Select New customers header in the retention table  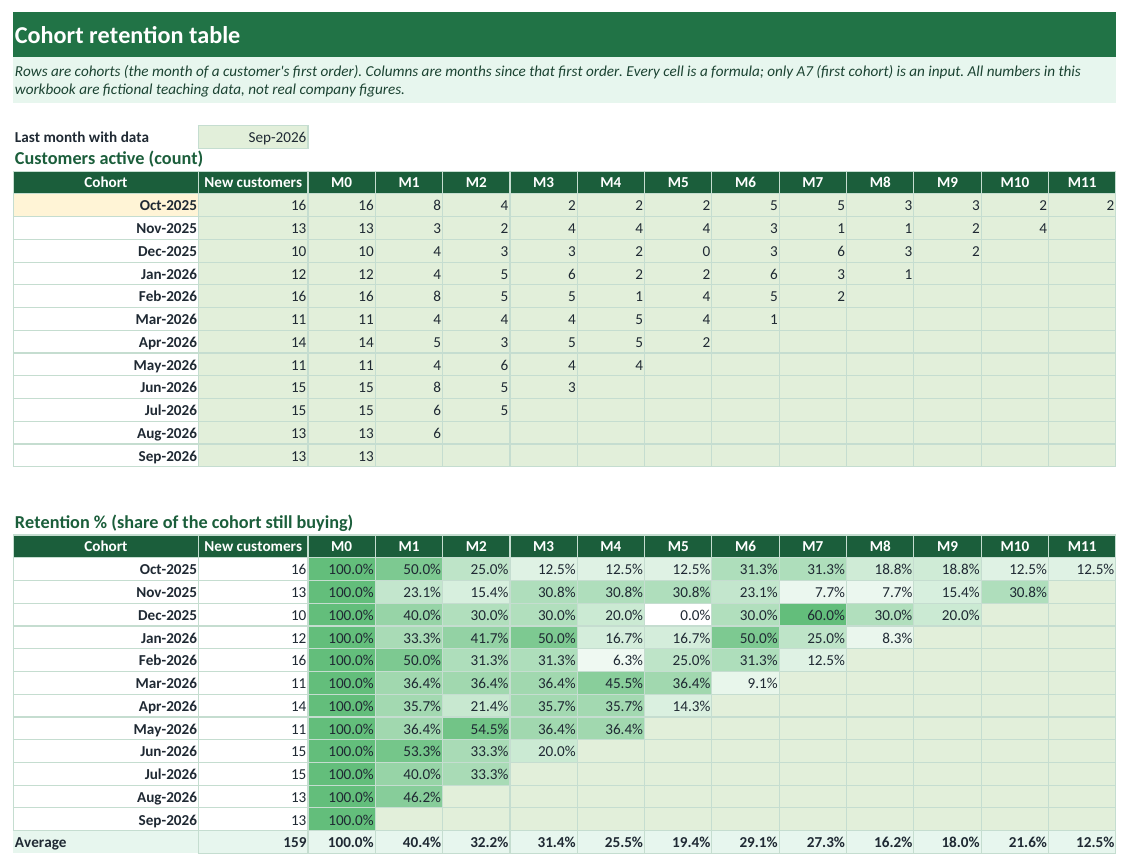(x=253, y=546)
